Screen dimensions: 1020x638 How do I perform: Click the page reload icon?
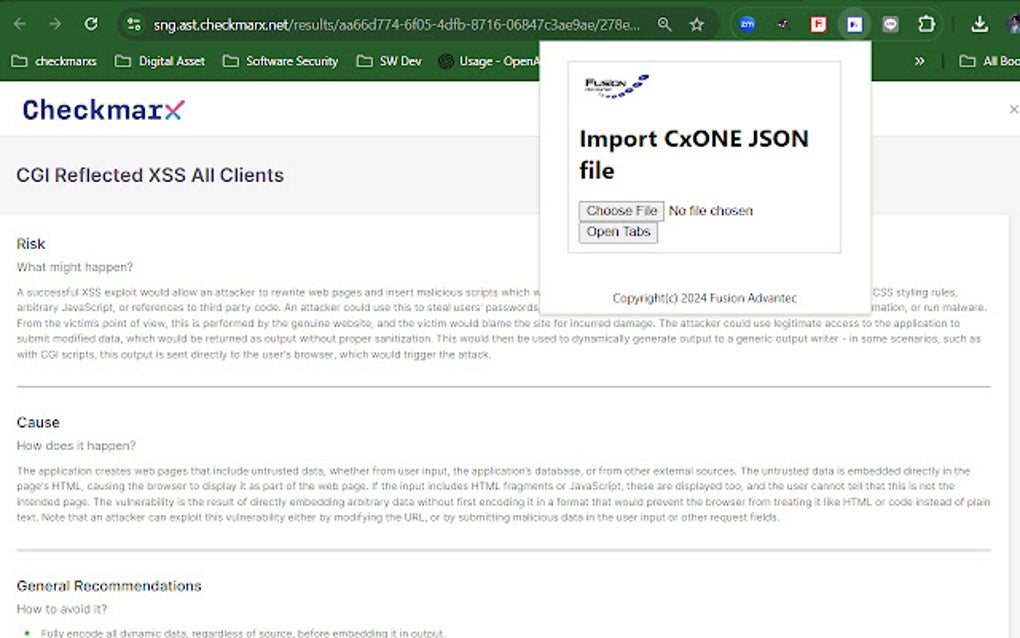tap(91, 23)
